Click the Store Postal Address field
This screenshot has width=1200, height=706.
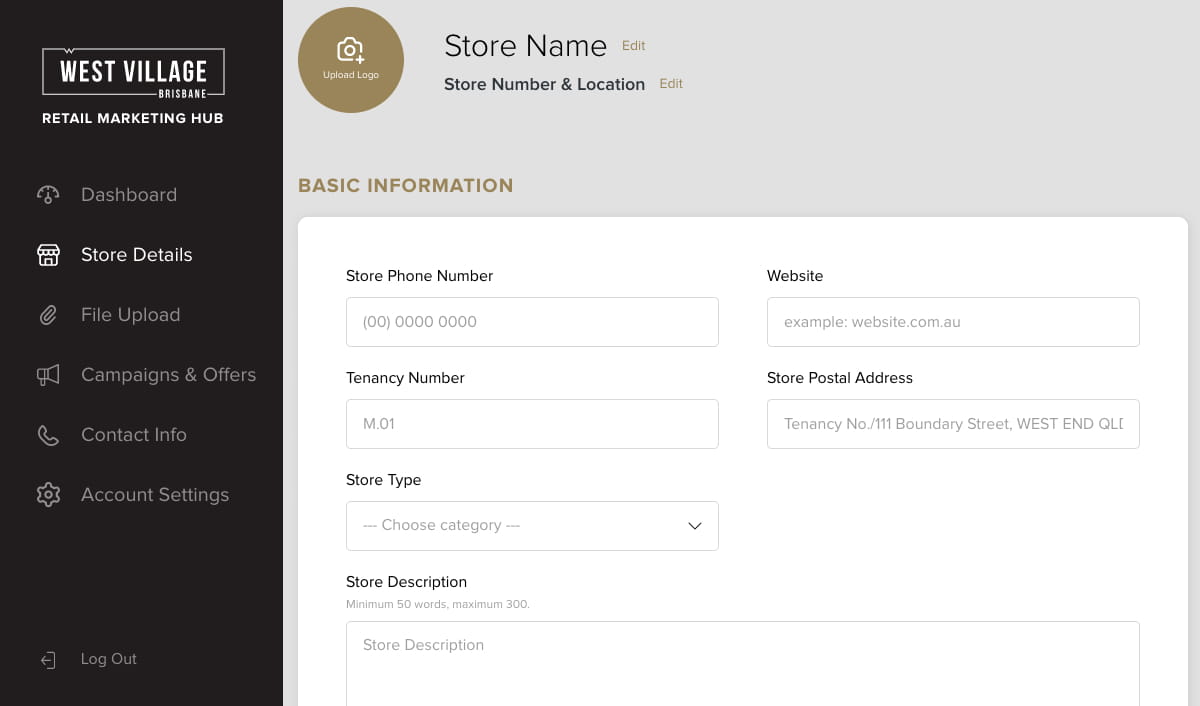click(953, 424)
